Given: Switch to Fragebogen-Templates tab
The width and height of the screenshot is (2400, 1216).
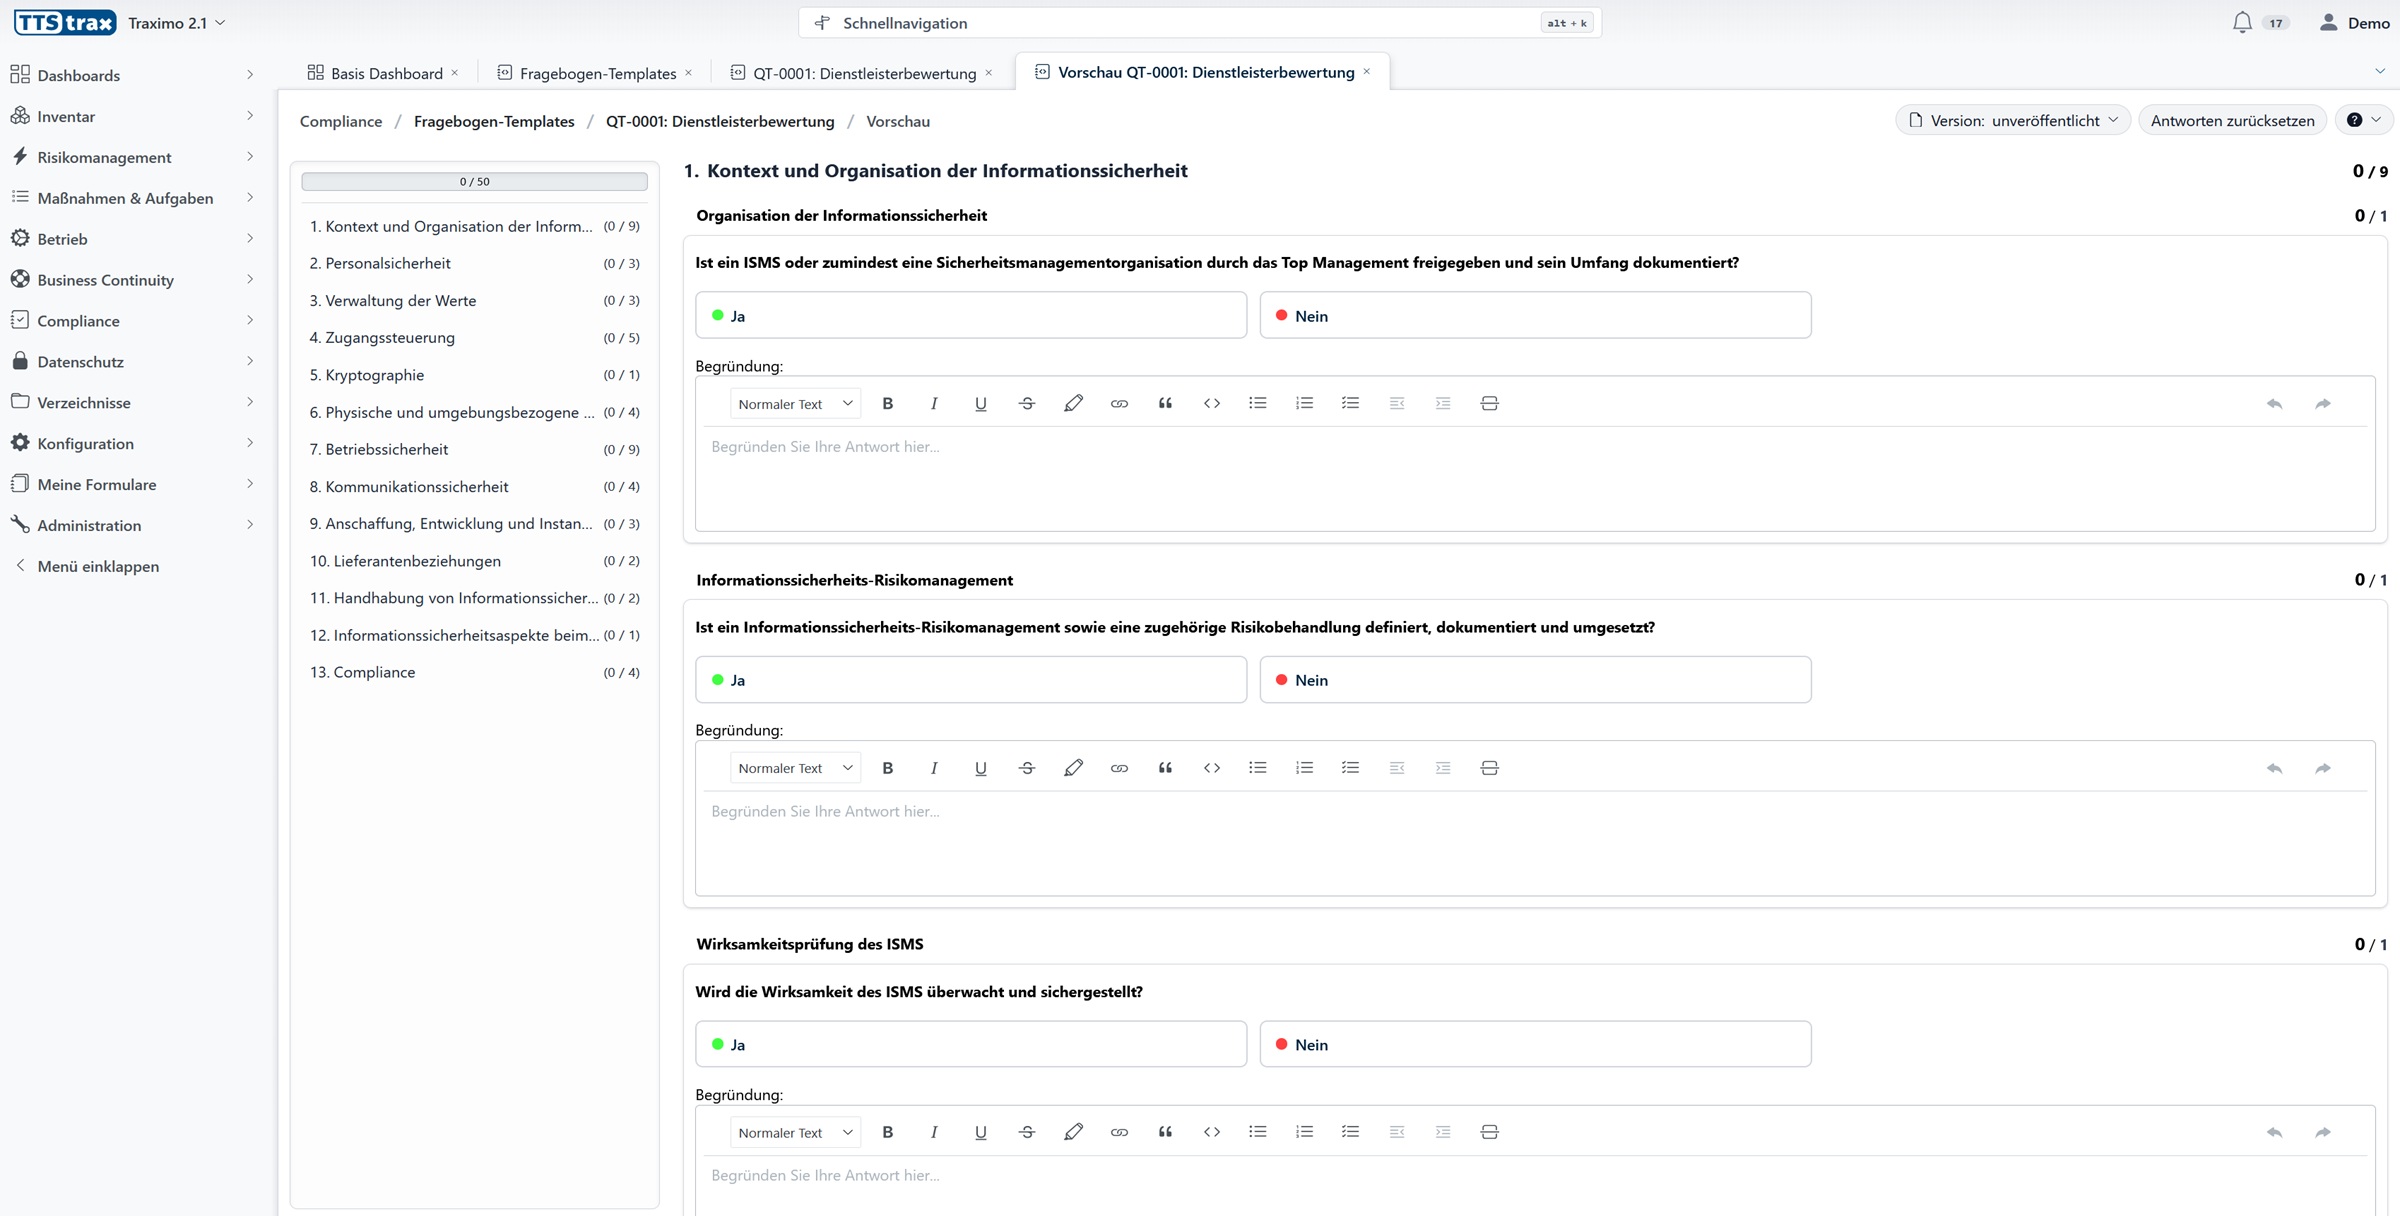Looking at the screenshot, I should (597, 73).
